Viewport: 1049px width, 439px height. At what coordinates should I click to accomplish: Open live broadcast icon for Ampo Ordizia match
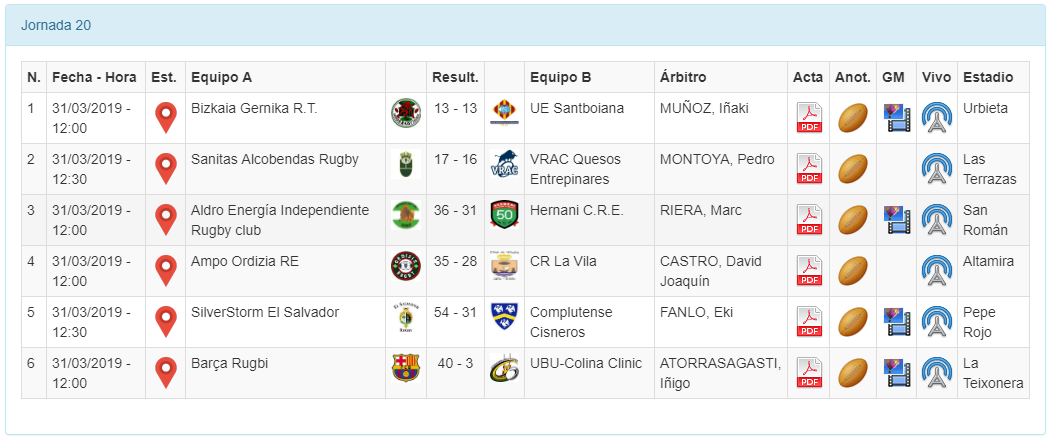click(936, 271)
